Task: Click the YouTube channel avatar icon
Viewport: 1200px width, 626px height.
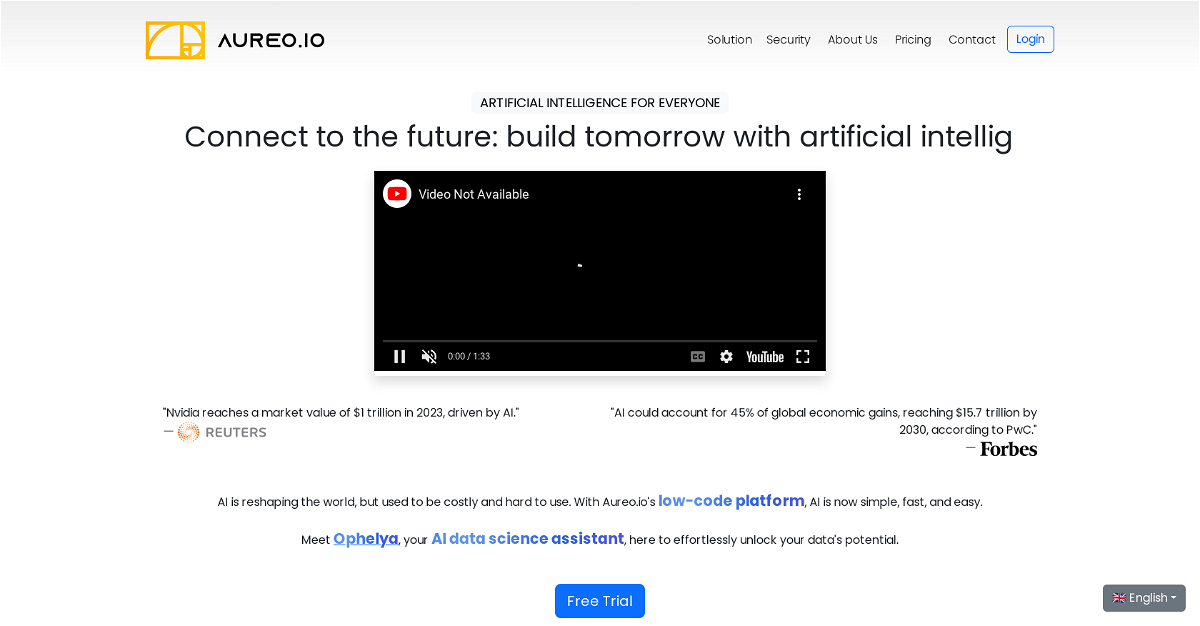Action: tap(397, 194)
